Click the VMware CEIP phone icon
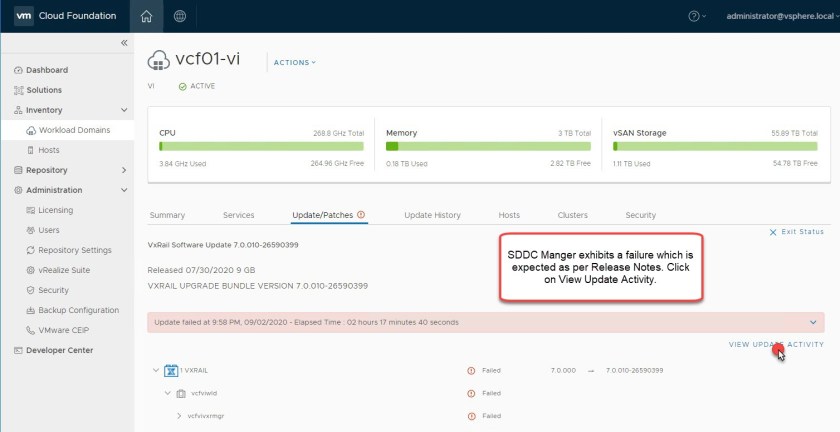The width and height of the screenshot is (840, 432). pos(31,330)
